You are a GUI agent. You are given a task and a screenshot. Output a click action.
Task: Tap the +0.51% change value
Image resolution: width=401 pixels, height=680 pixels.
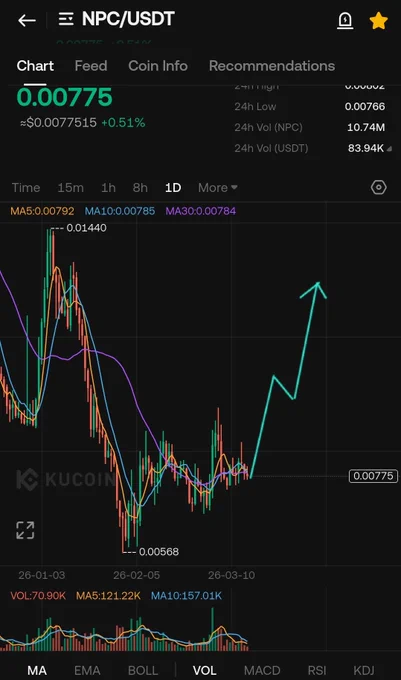click(123, 123)
